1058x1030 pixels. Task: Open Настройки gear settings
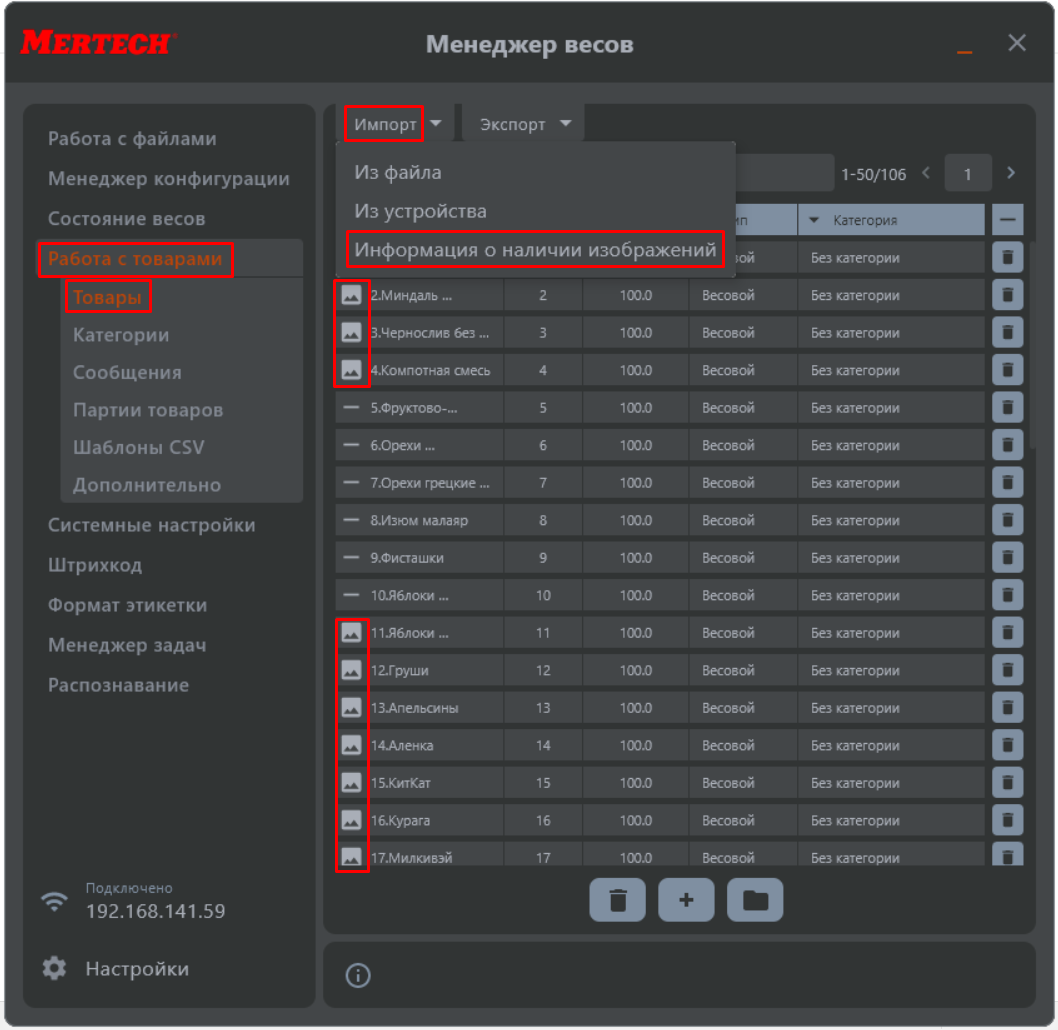click(x=55, y=969)
